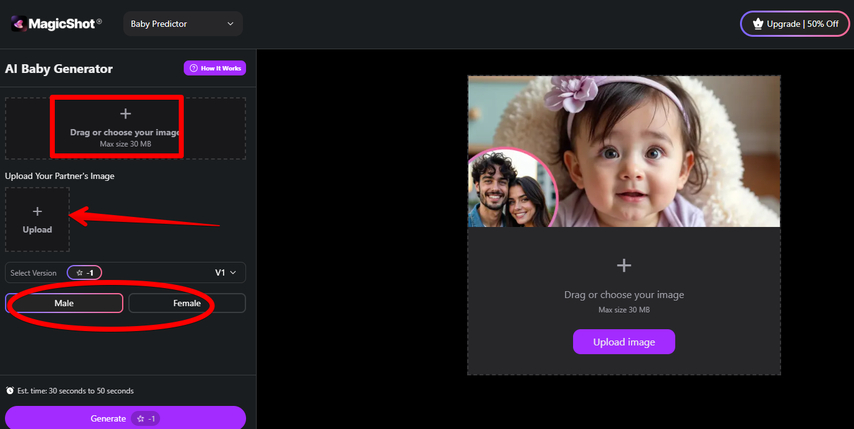Click the plus icon in the main preview drop zone
Viewport: 854px width, 429px height.
tap(624, 266)
